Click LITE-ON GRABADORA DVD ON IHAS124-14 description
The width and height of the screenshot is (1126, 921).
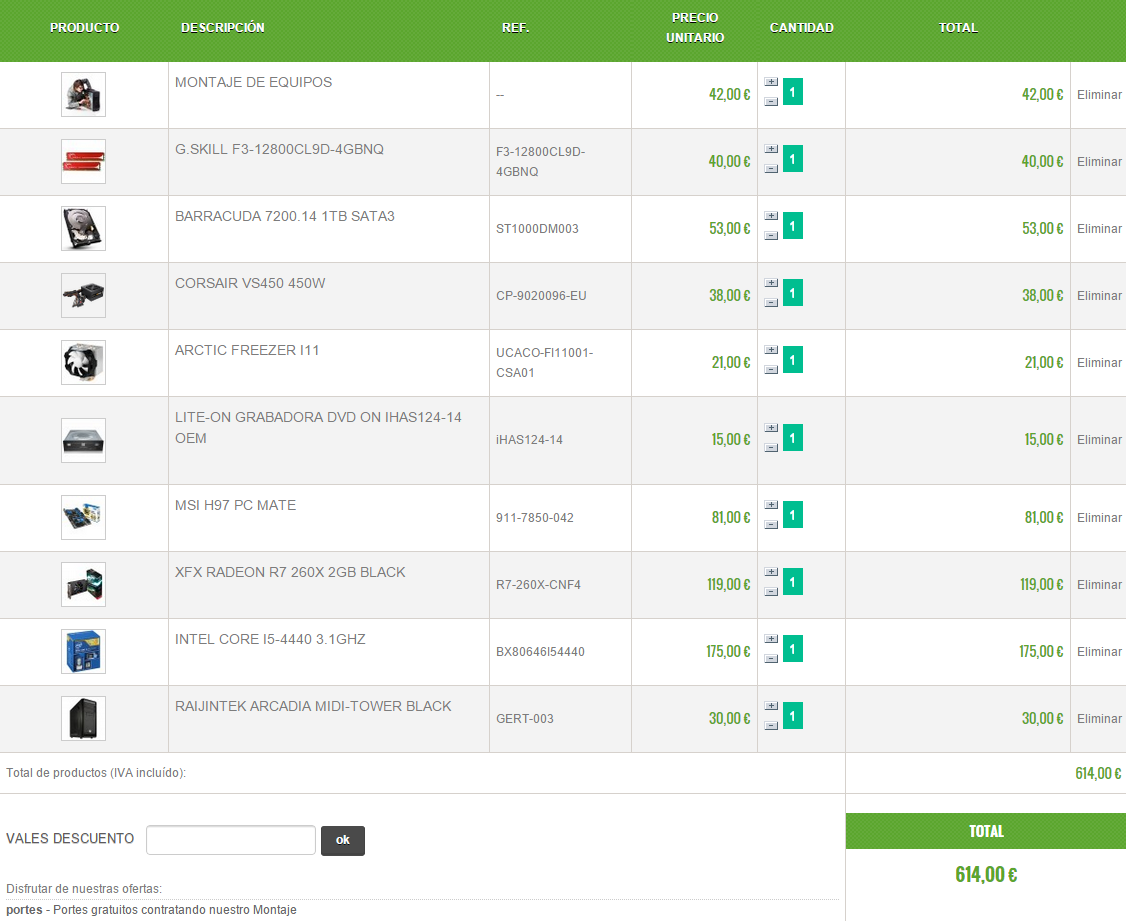coord(318,428)
